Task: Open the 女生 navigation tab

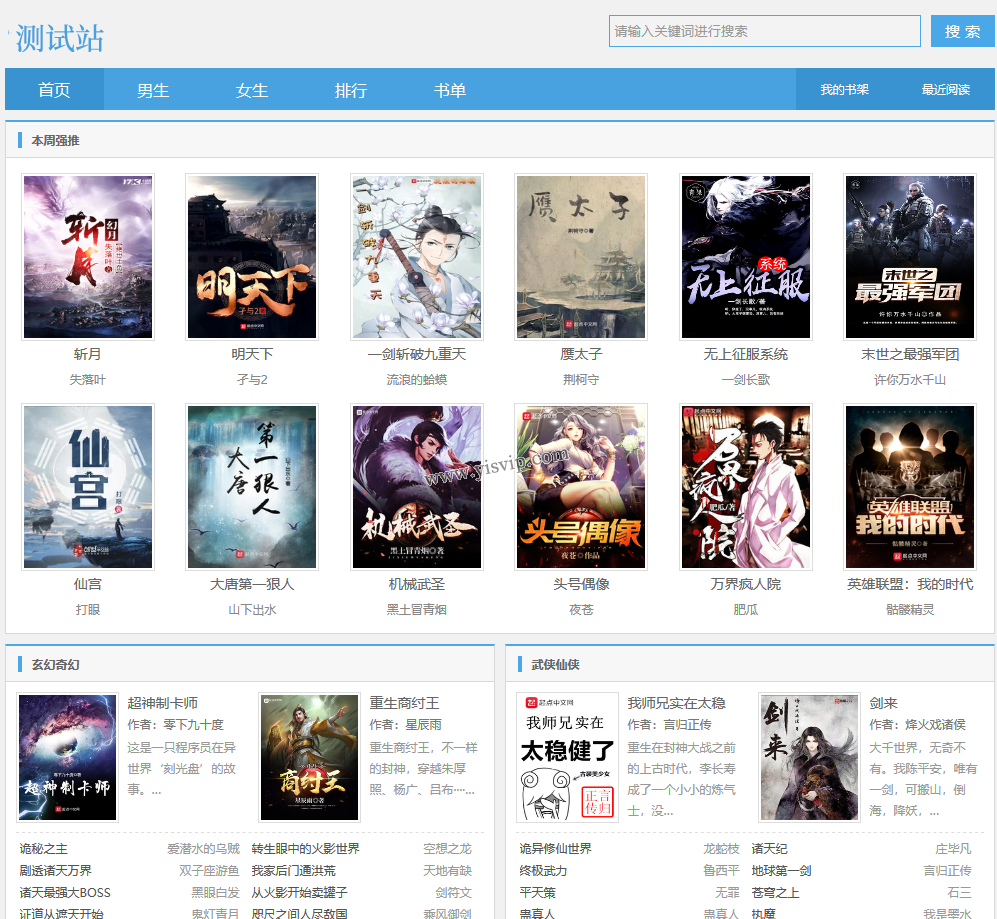Action: [252, 90]
